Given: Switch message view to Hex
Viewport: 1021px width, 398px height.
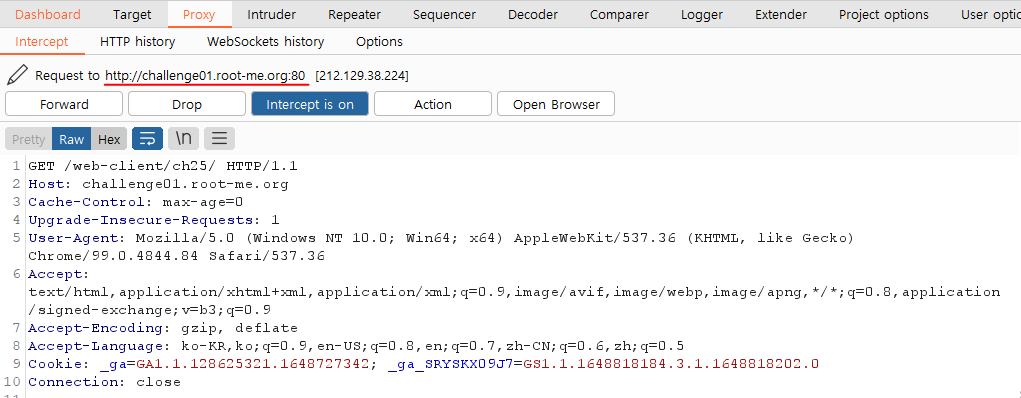Looking at the screenshot, I should point(109,139).
